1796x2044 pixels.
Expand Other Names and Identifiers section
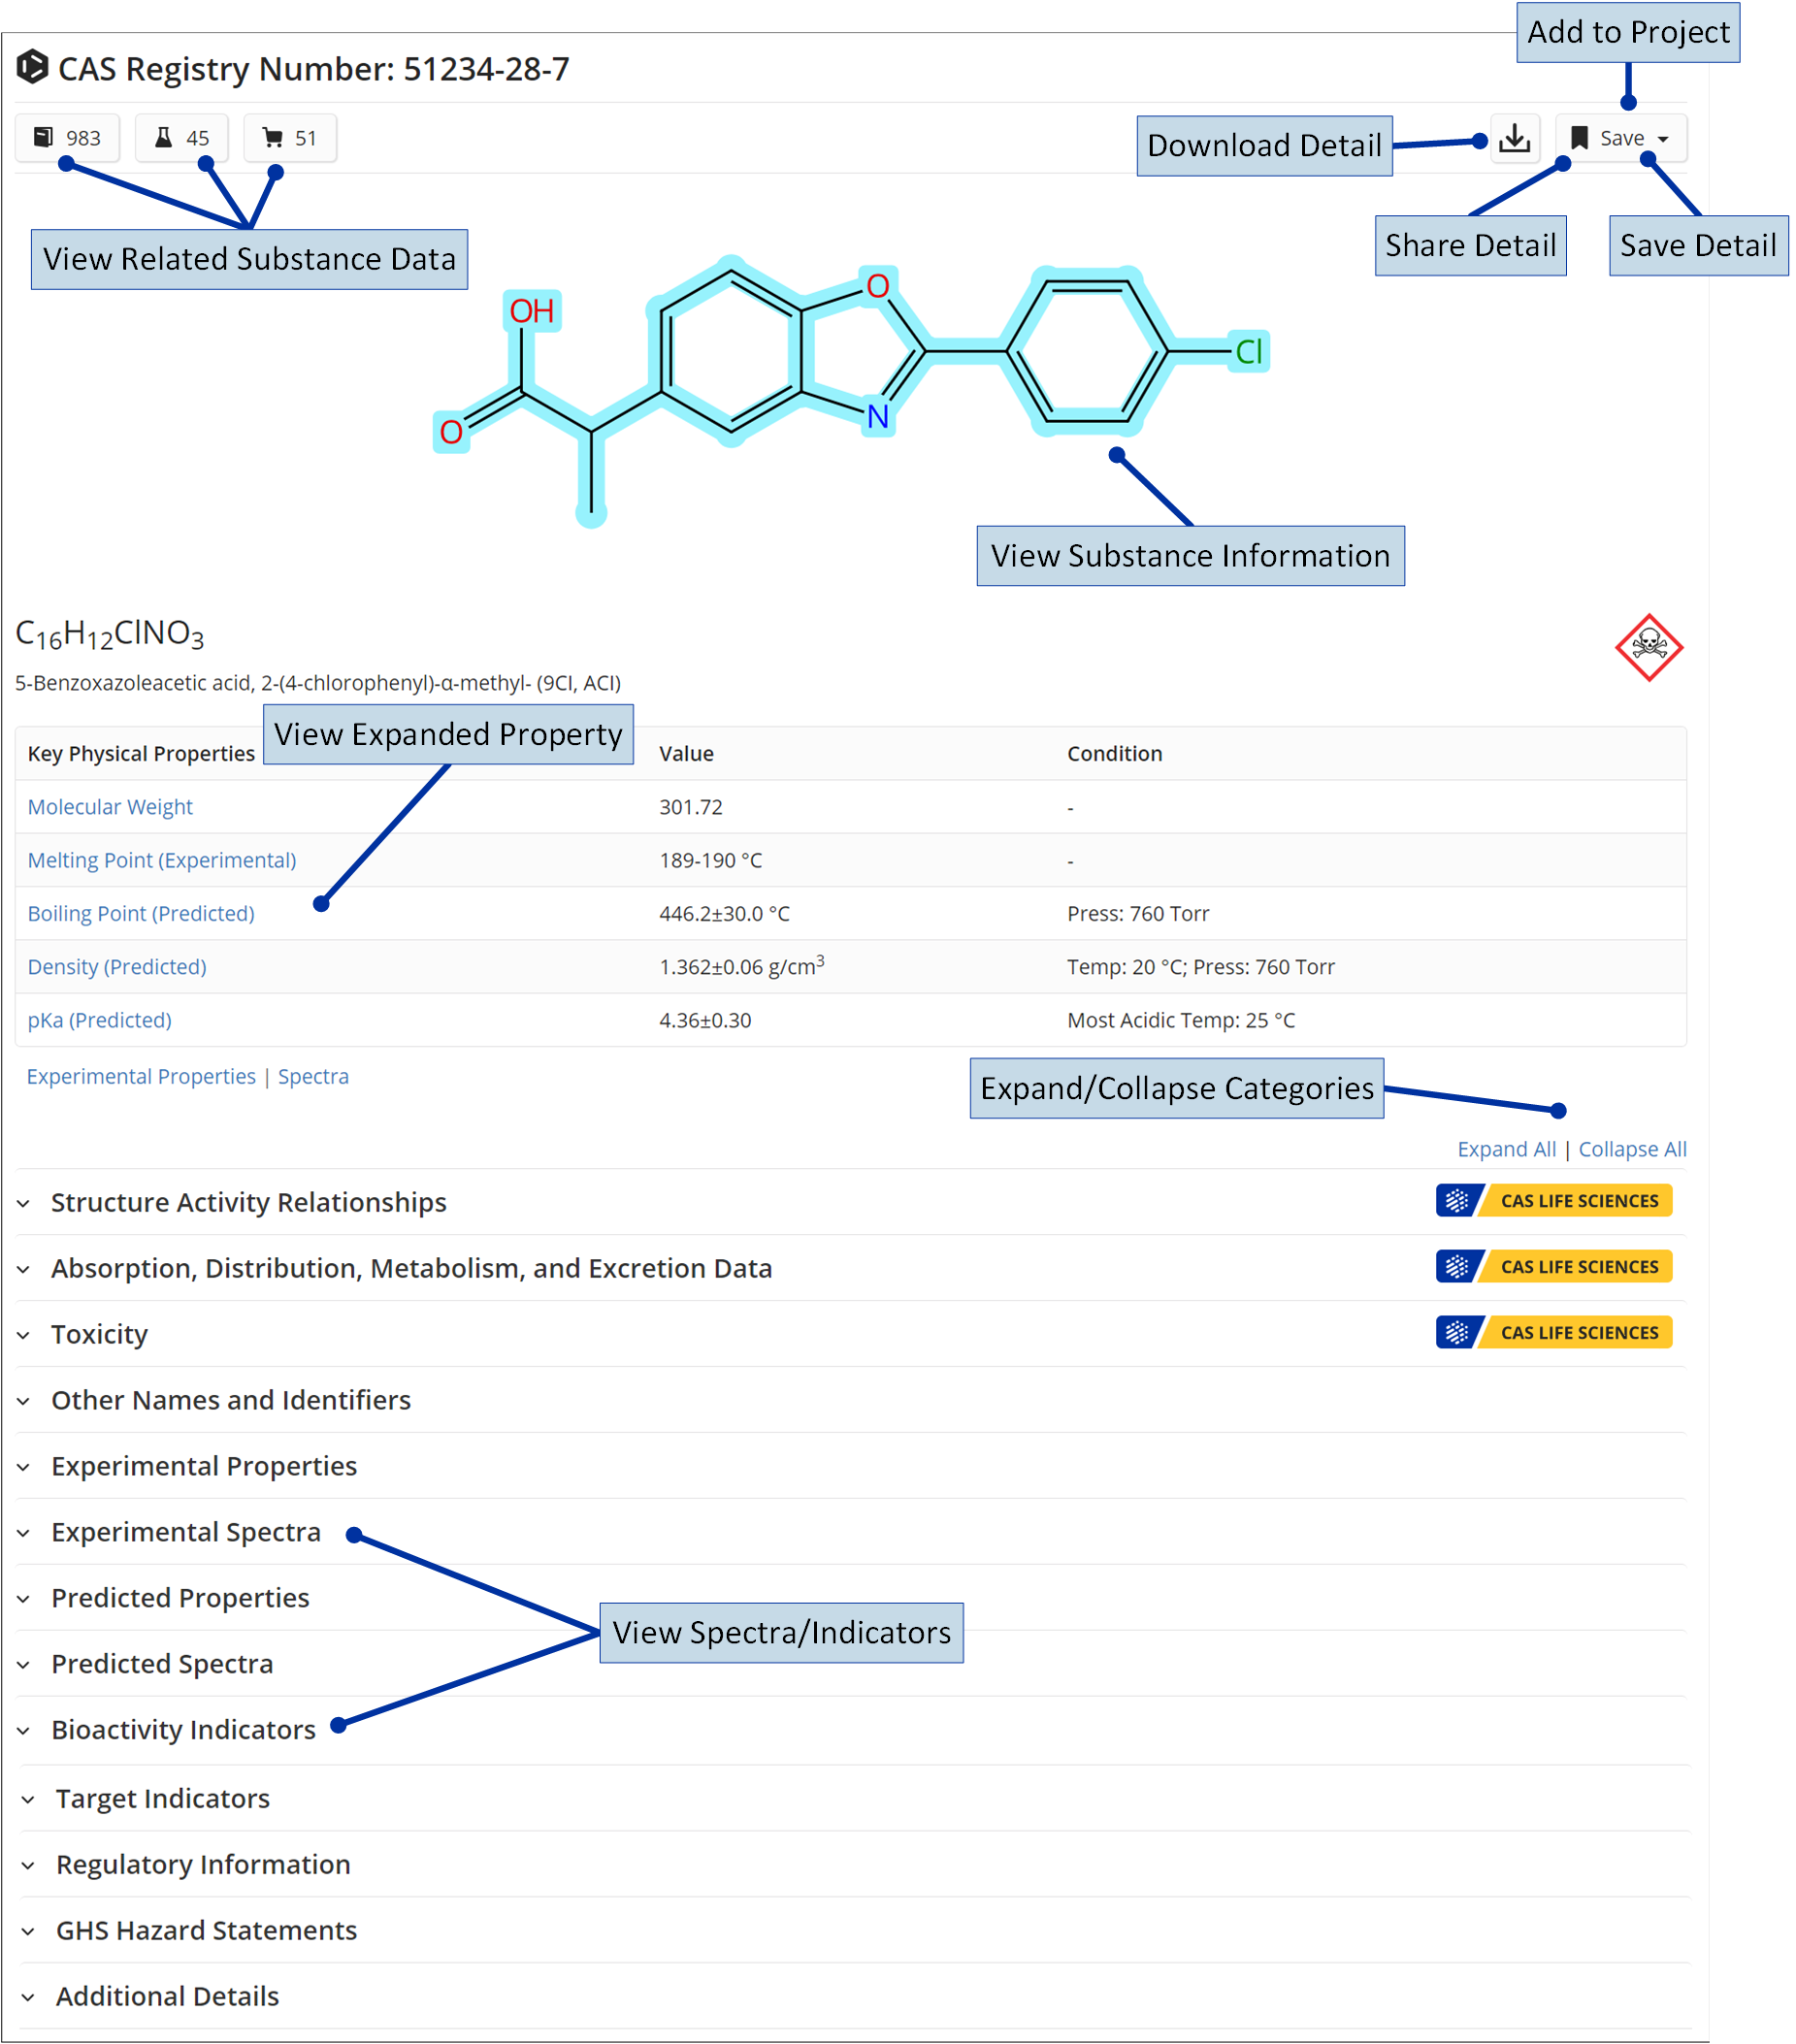[230, 1400]
